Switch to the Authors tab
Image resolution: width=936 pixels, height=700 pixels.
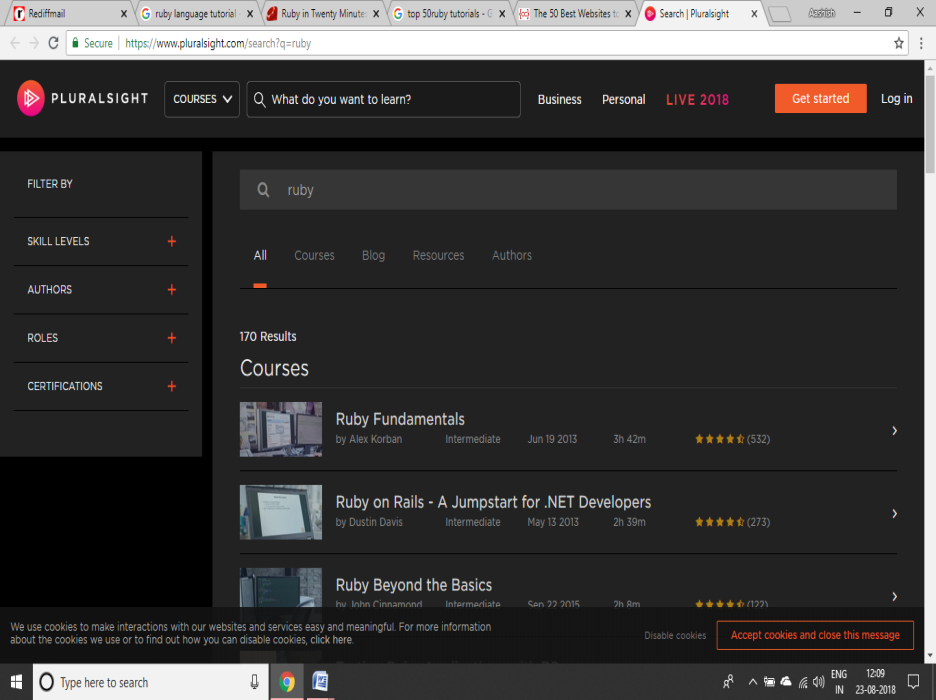coord(512,255)
